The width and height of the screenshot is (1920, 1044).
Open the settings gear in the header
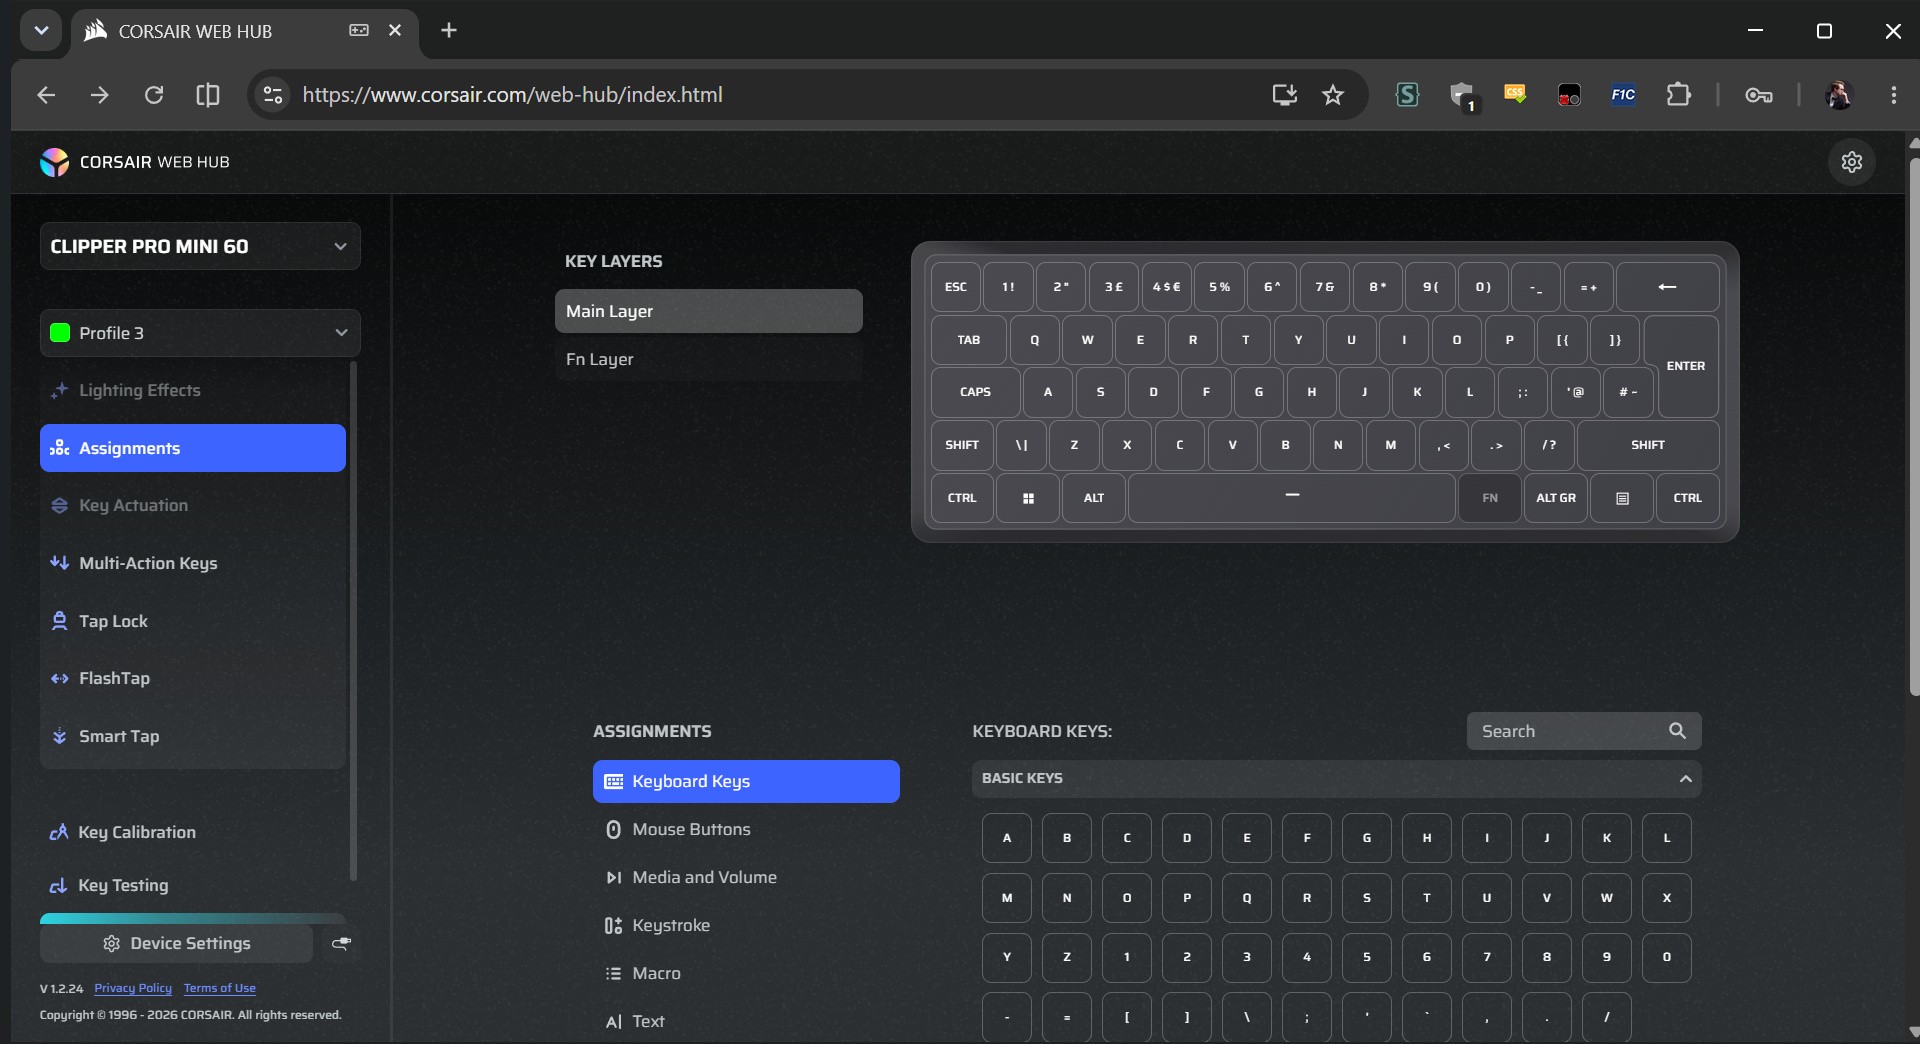pos(1852,162)
